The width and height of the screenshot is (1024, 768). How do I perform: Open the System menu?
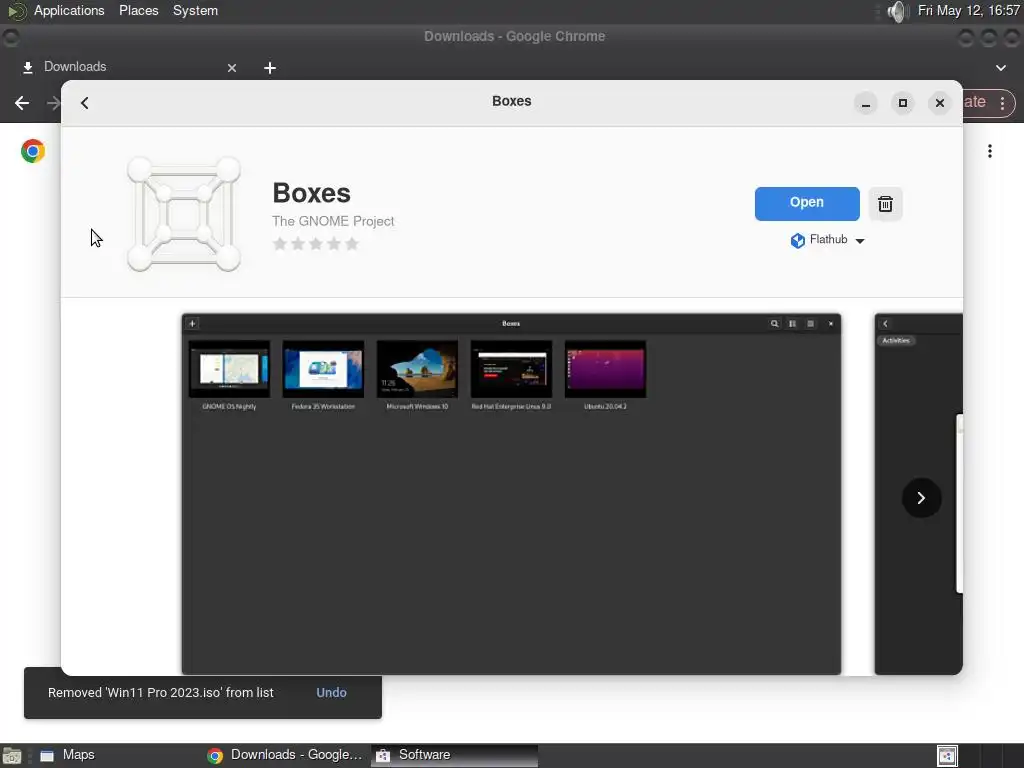point(195,10)
